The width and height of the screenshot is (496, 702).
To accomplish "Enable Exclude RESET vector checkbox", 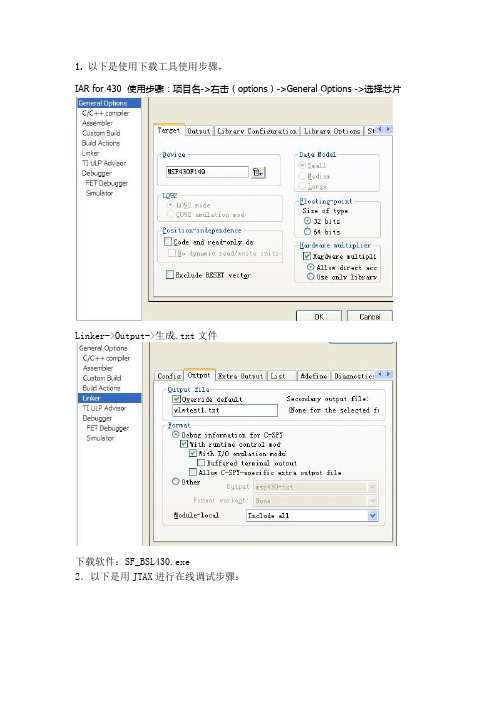I will point(170,274).
